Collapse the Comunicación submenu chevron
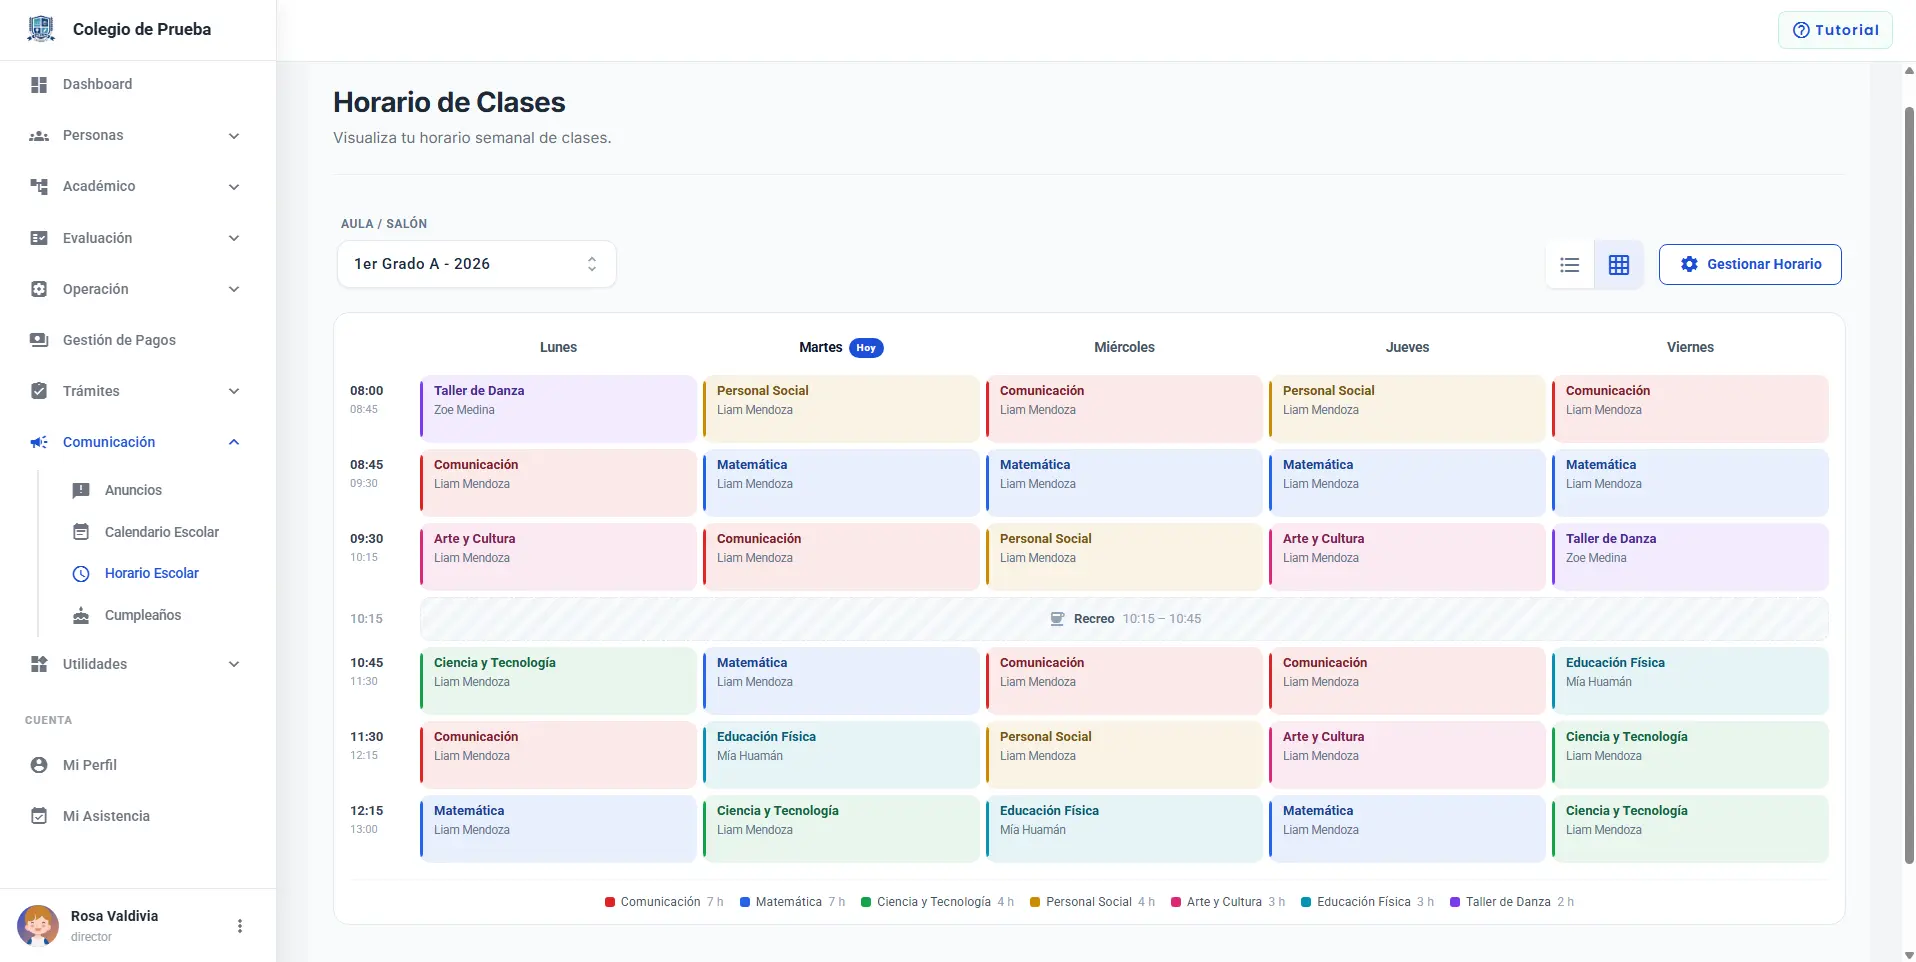1916x962 pixels. (x=234, y=442)
